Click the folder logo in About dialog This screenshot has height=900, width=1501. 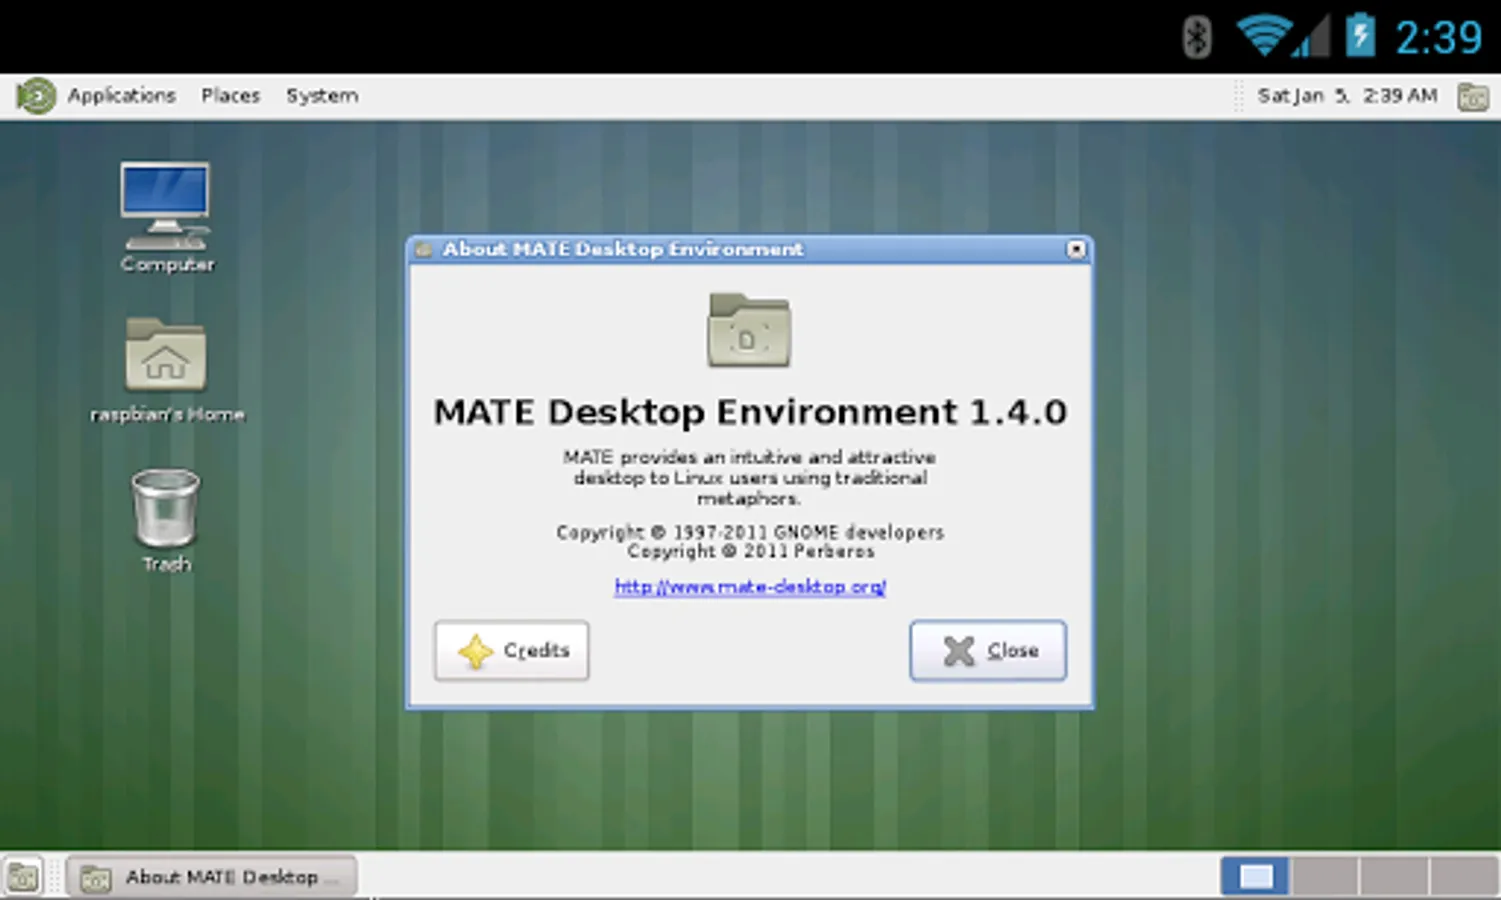point(749,330)
